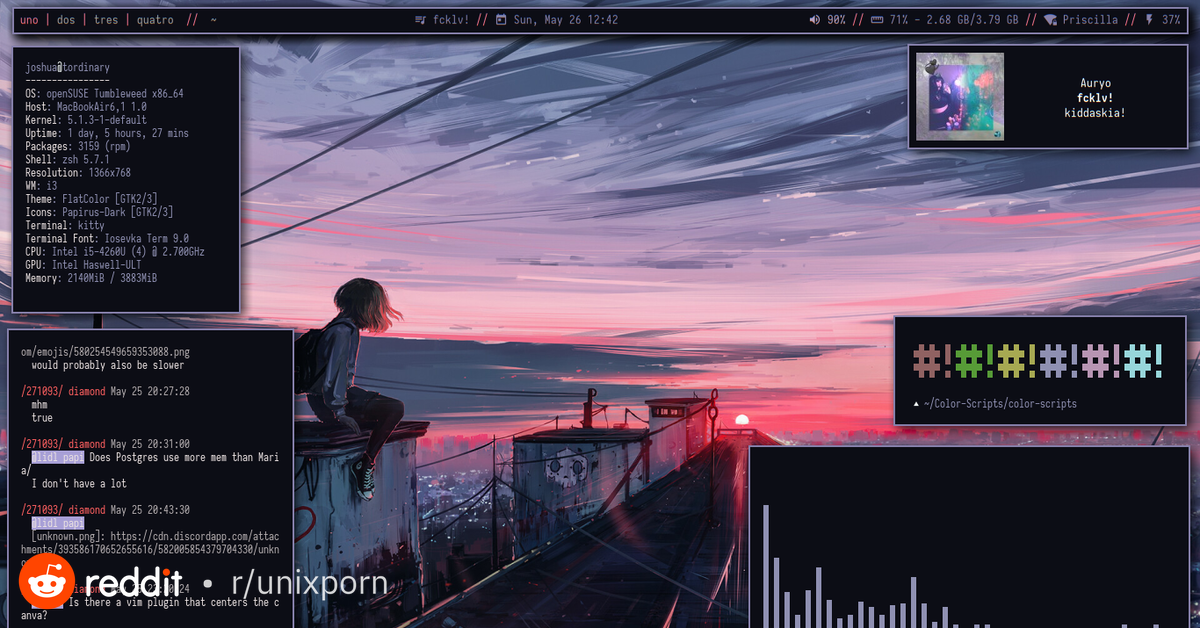Click the 'diamond May 25 20:43:30' message header

coord(129,509)
